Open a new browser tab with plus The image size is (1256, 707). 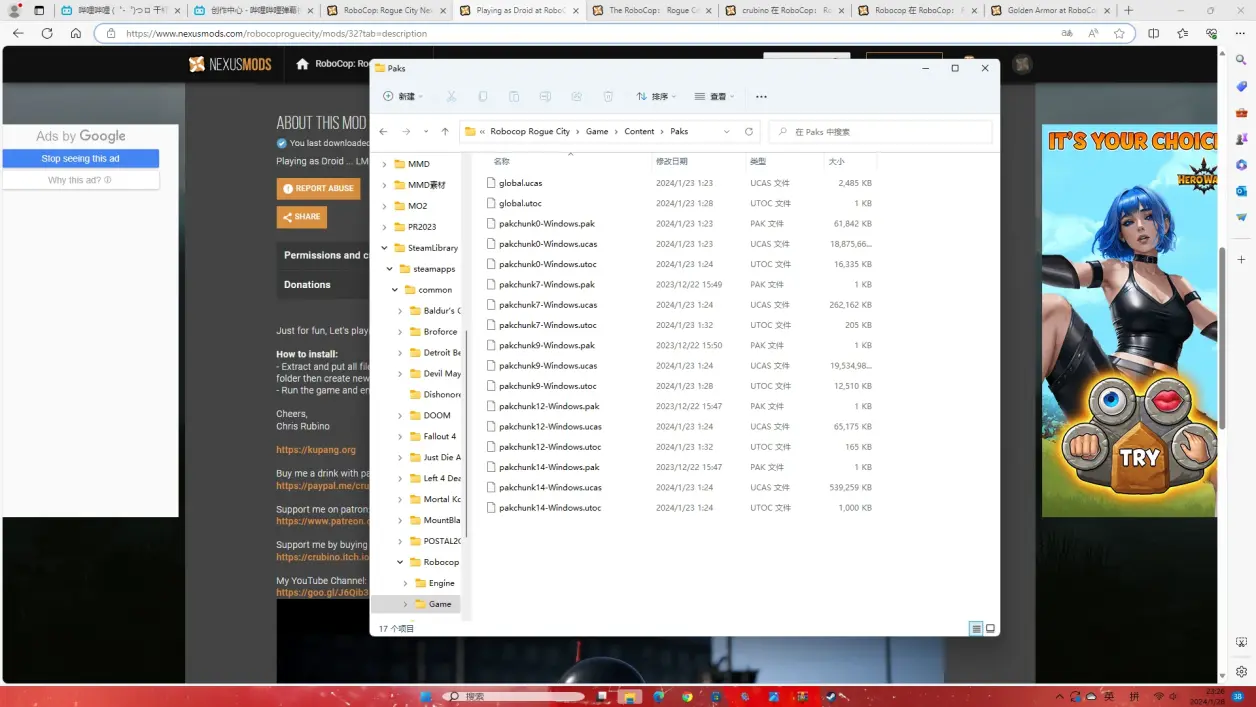tap(1129, 10)
